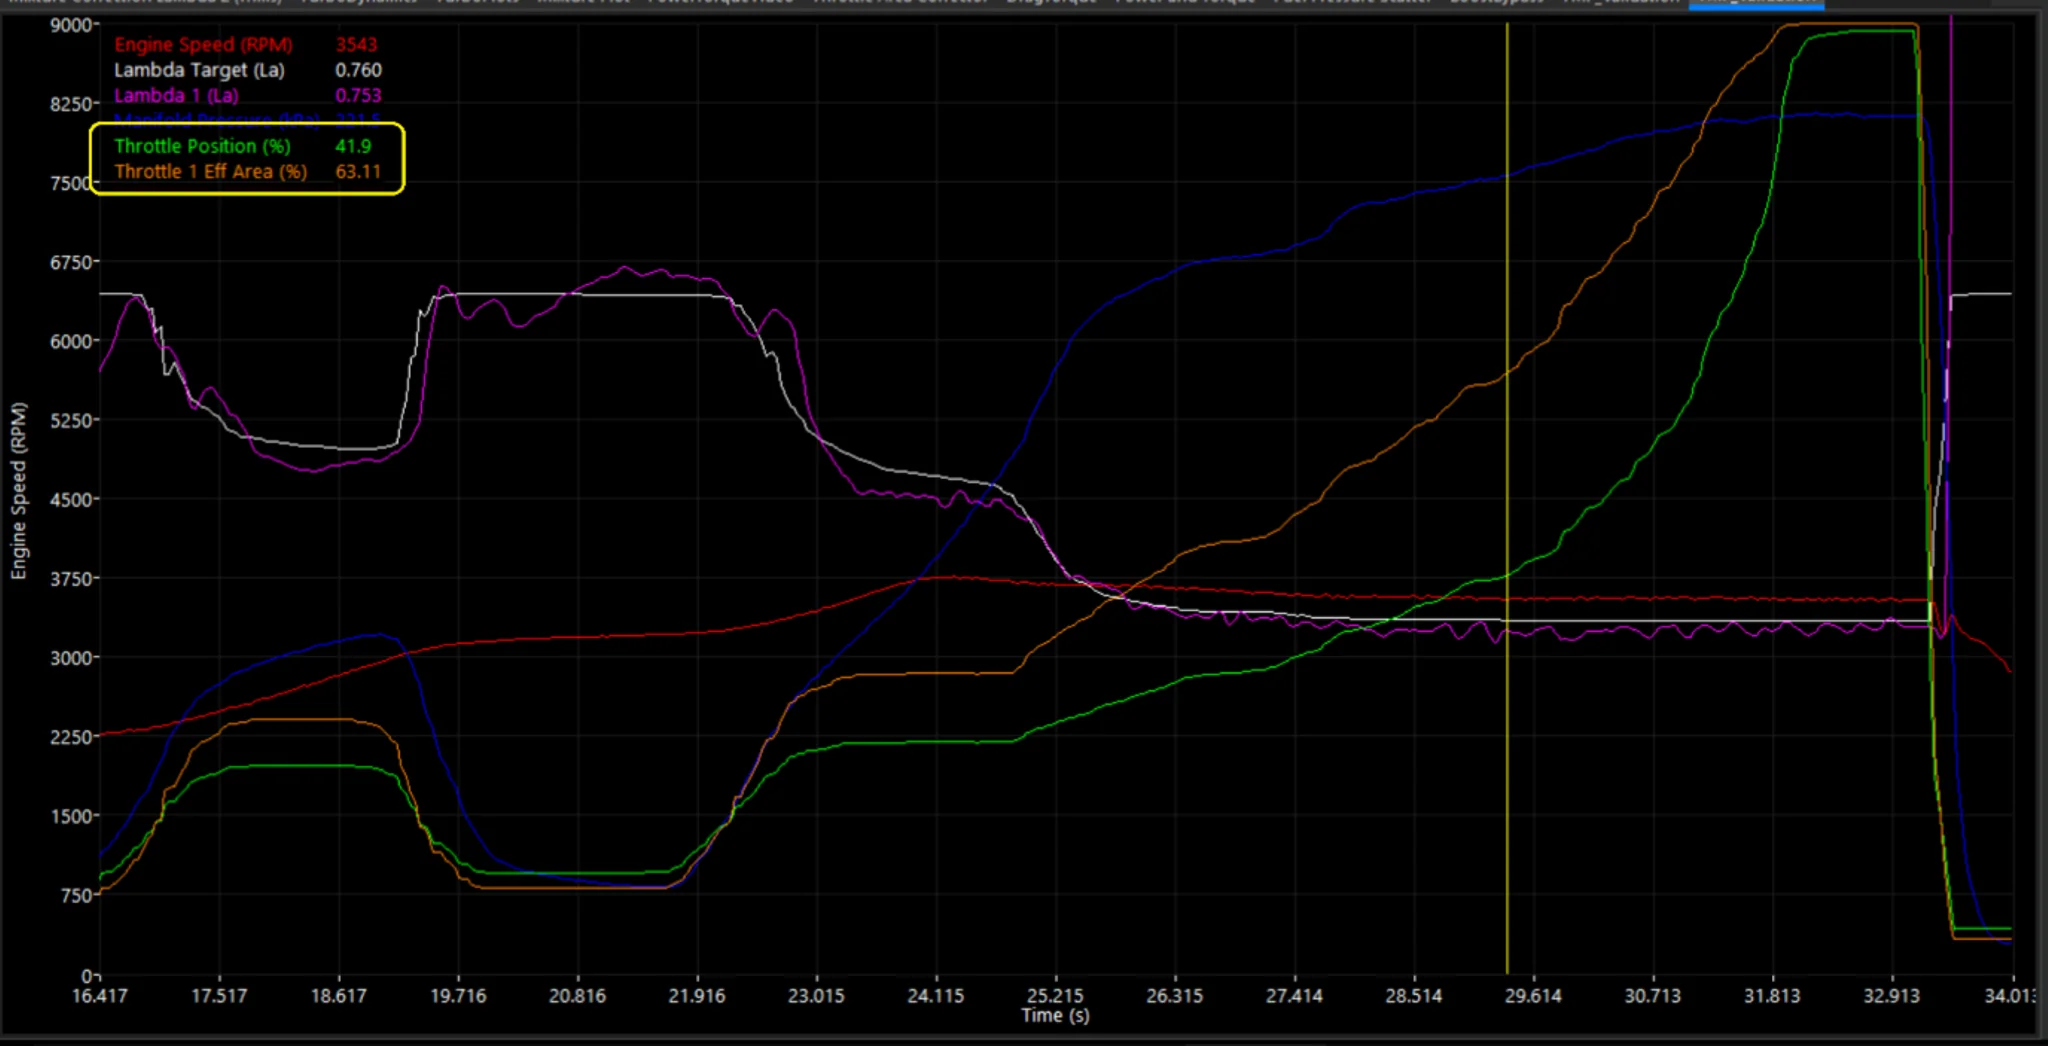This screenshot has height=1046, width=2048.
Task: Click the 29.614 time axis label
Action: (x=1533, y=996)
